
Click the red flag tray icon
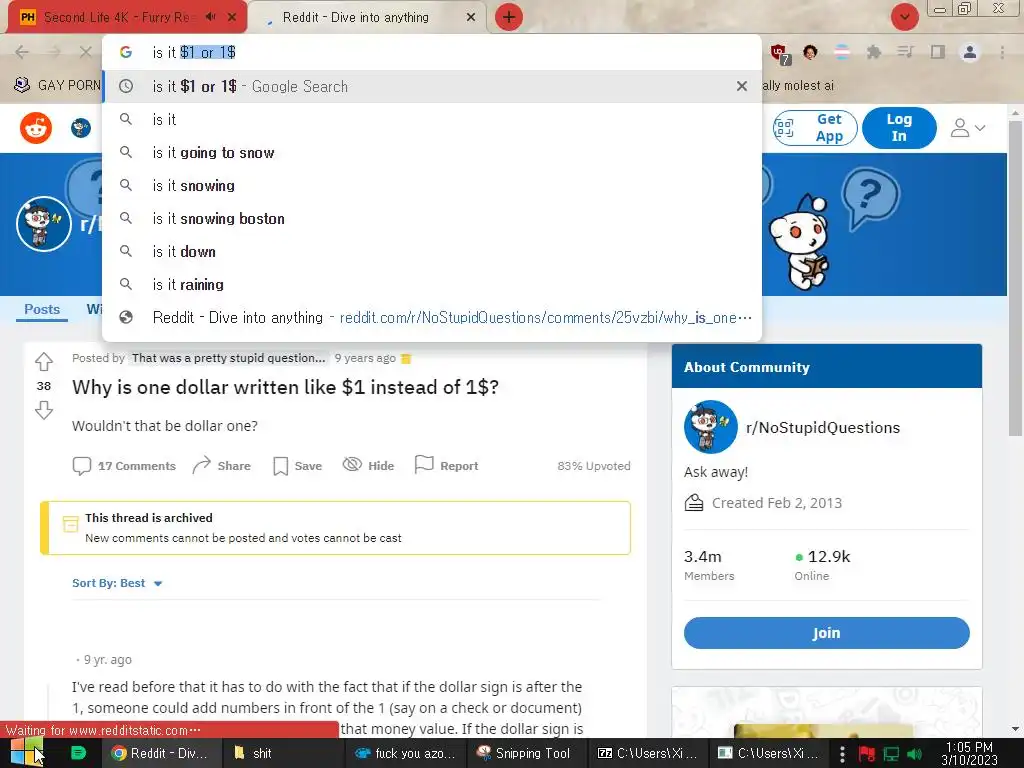(x=867, y=754)
